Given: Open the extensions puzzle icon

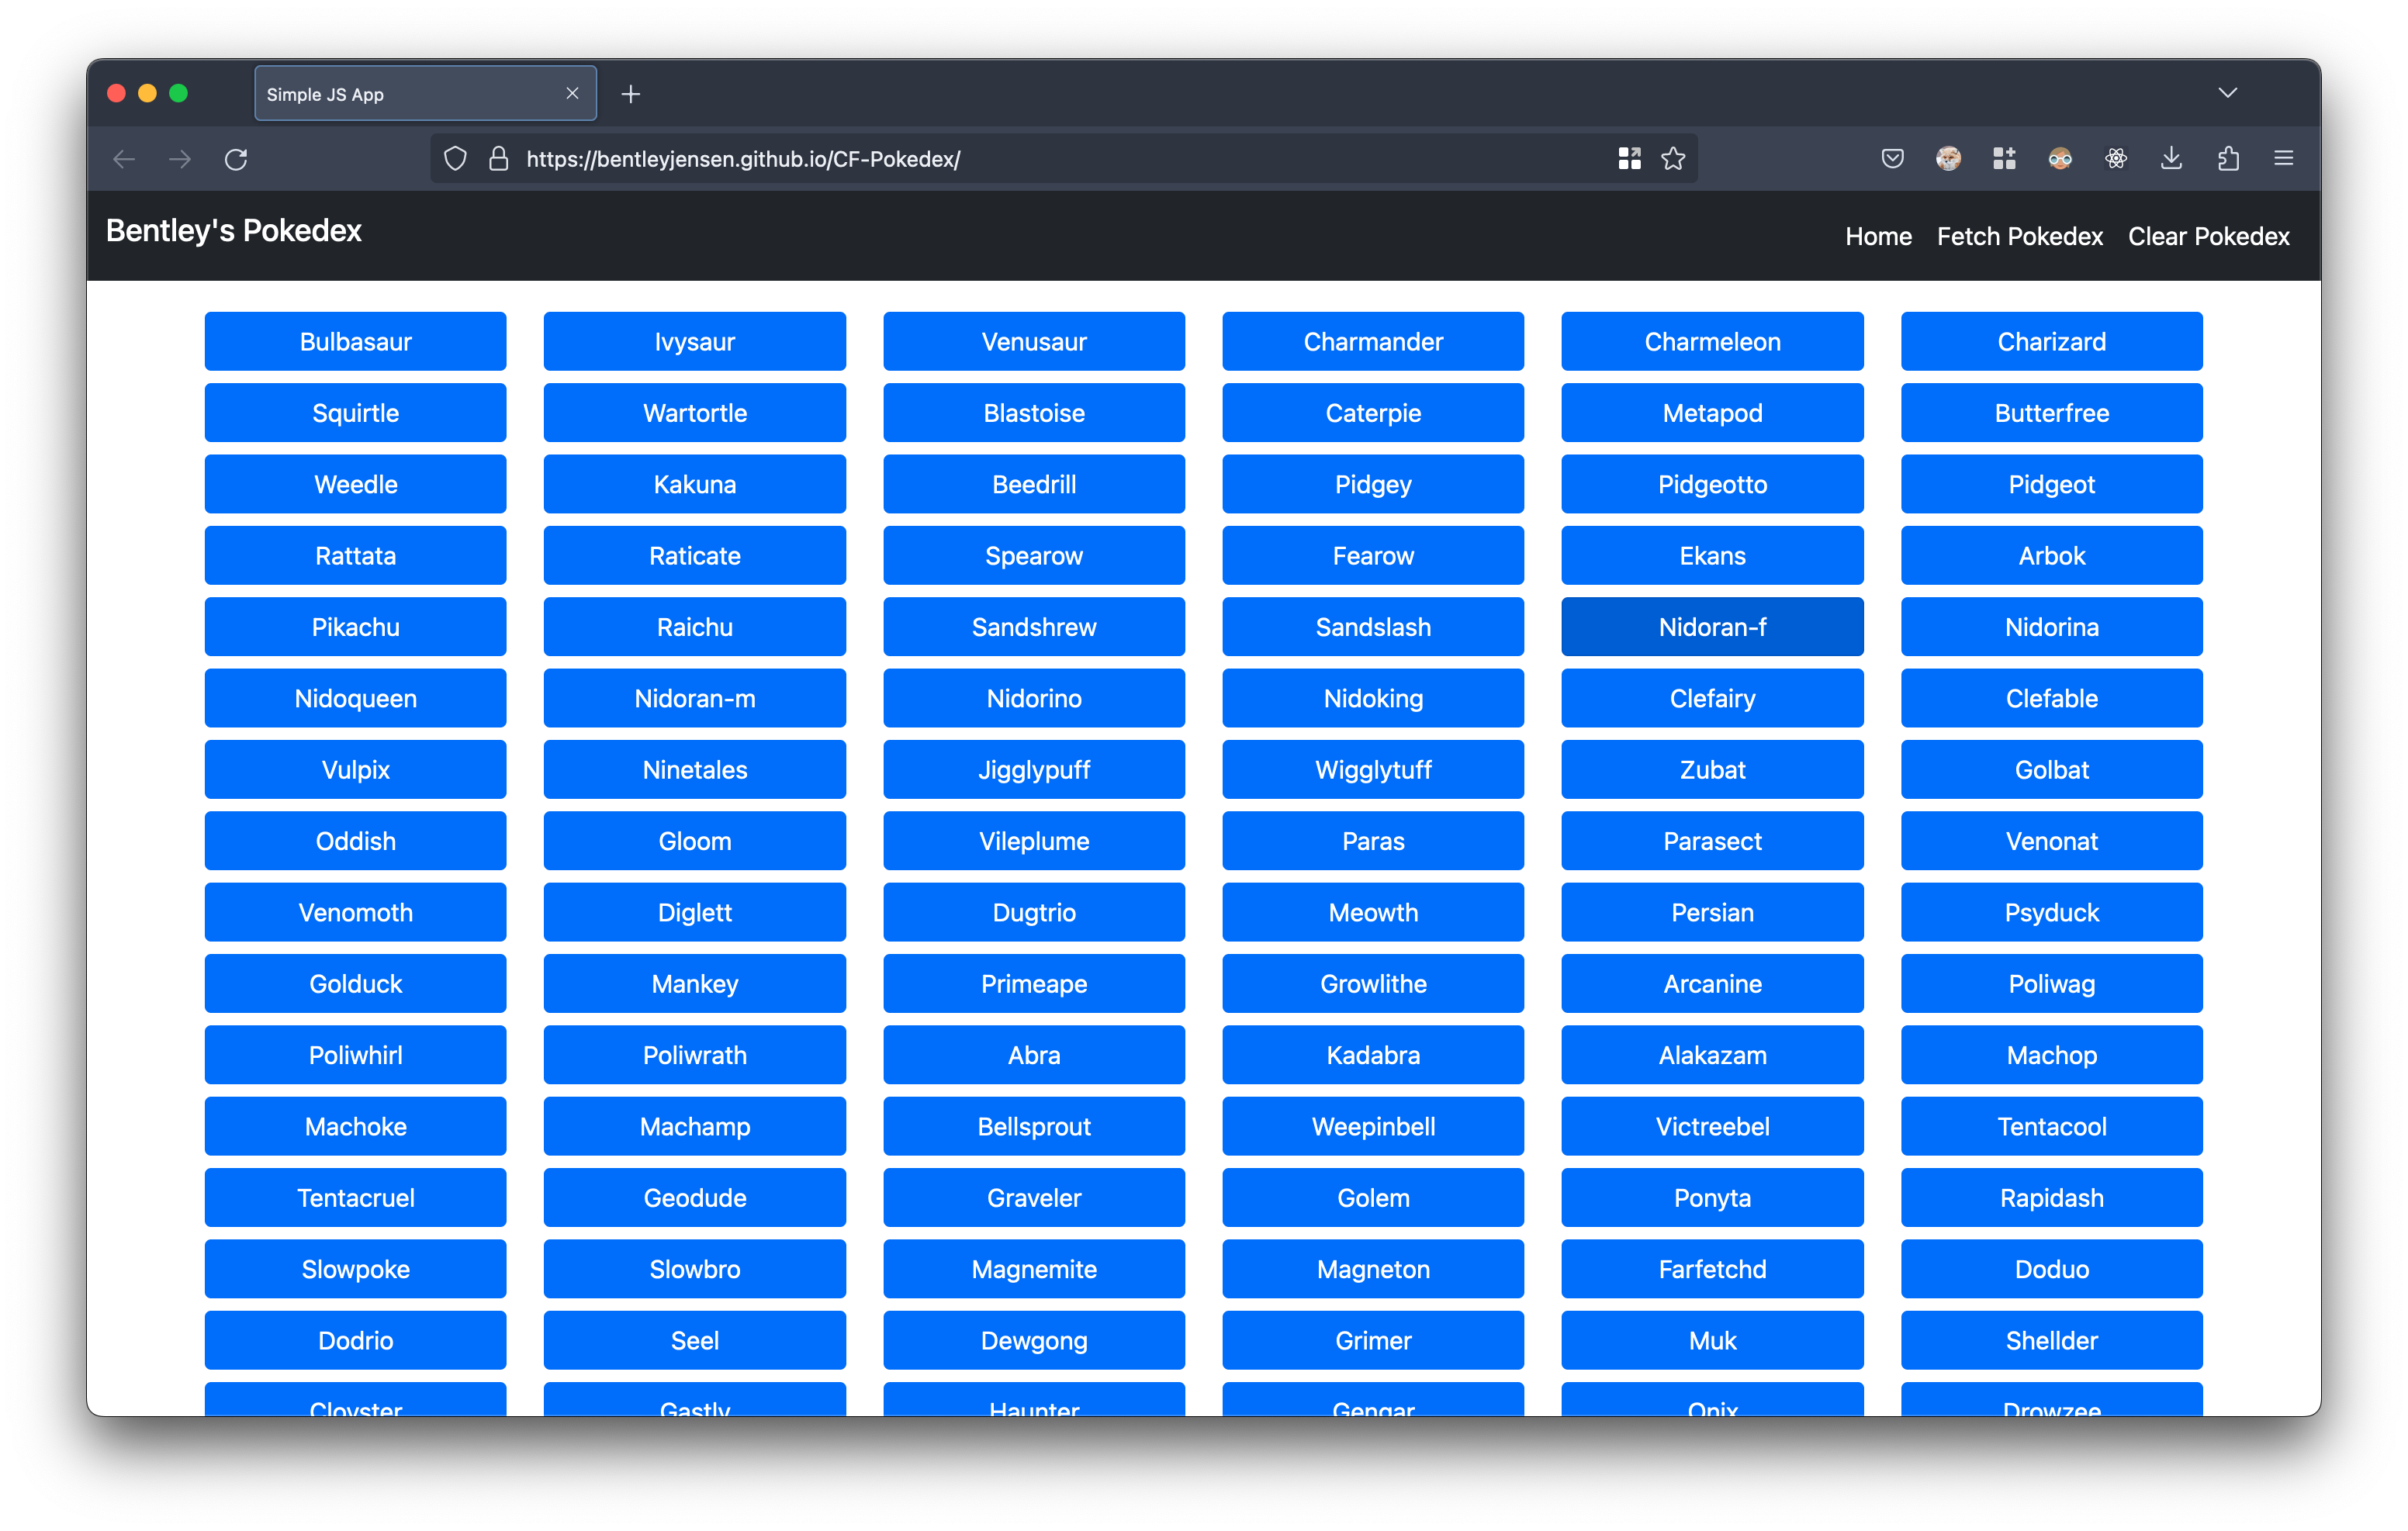Looking at the screenshot, I should coord(2228,159).
